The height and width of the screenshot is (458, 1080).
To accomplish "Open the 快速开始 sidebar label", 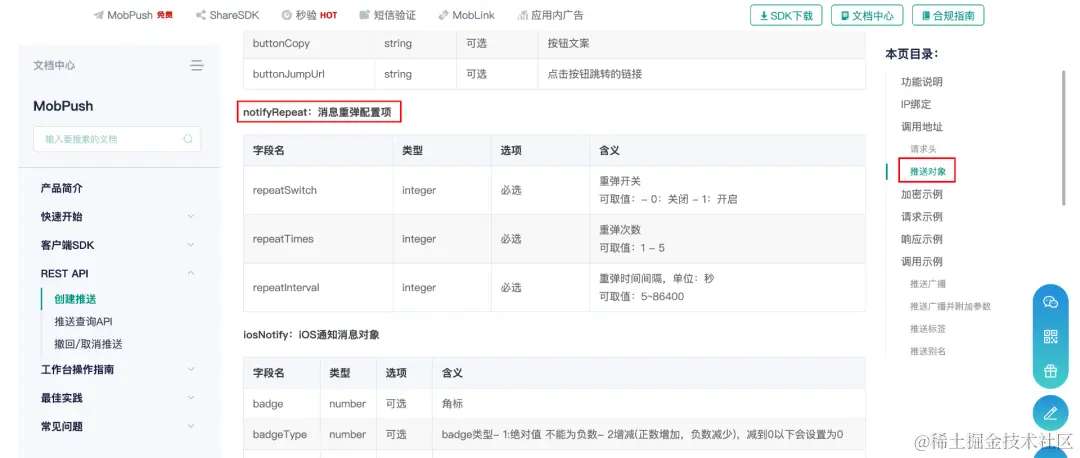I will click(61, 216).
